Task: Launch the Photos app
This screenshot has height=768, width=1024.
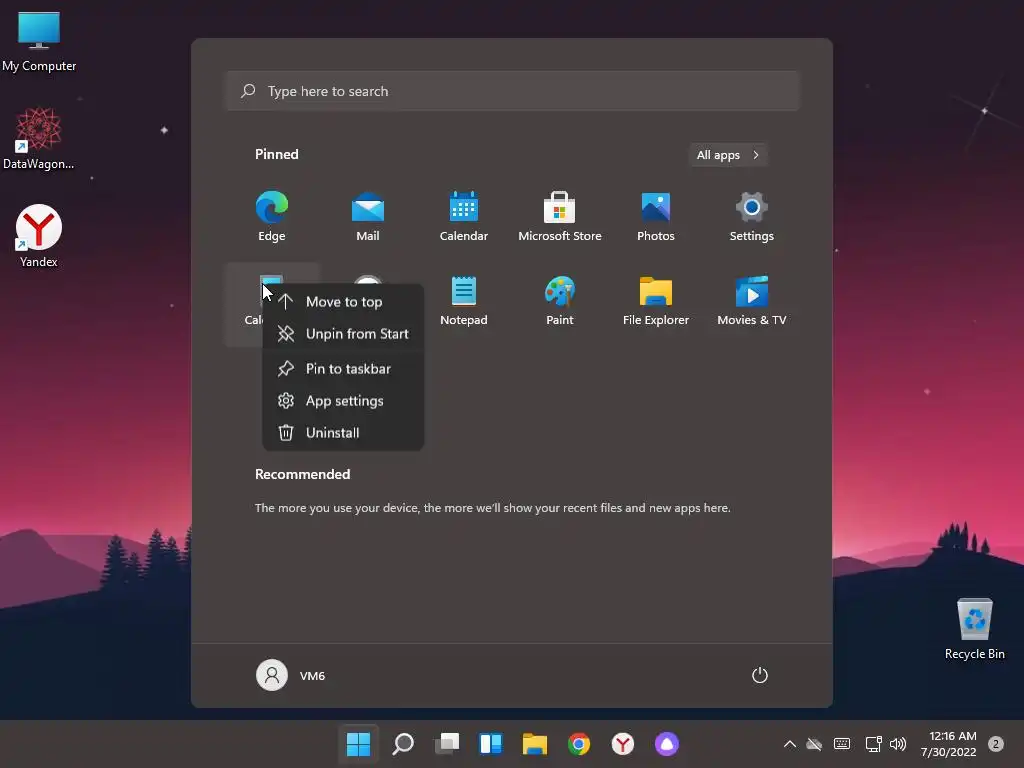Action: coord(656,216)
